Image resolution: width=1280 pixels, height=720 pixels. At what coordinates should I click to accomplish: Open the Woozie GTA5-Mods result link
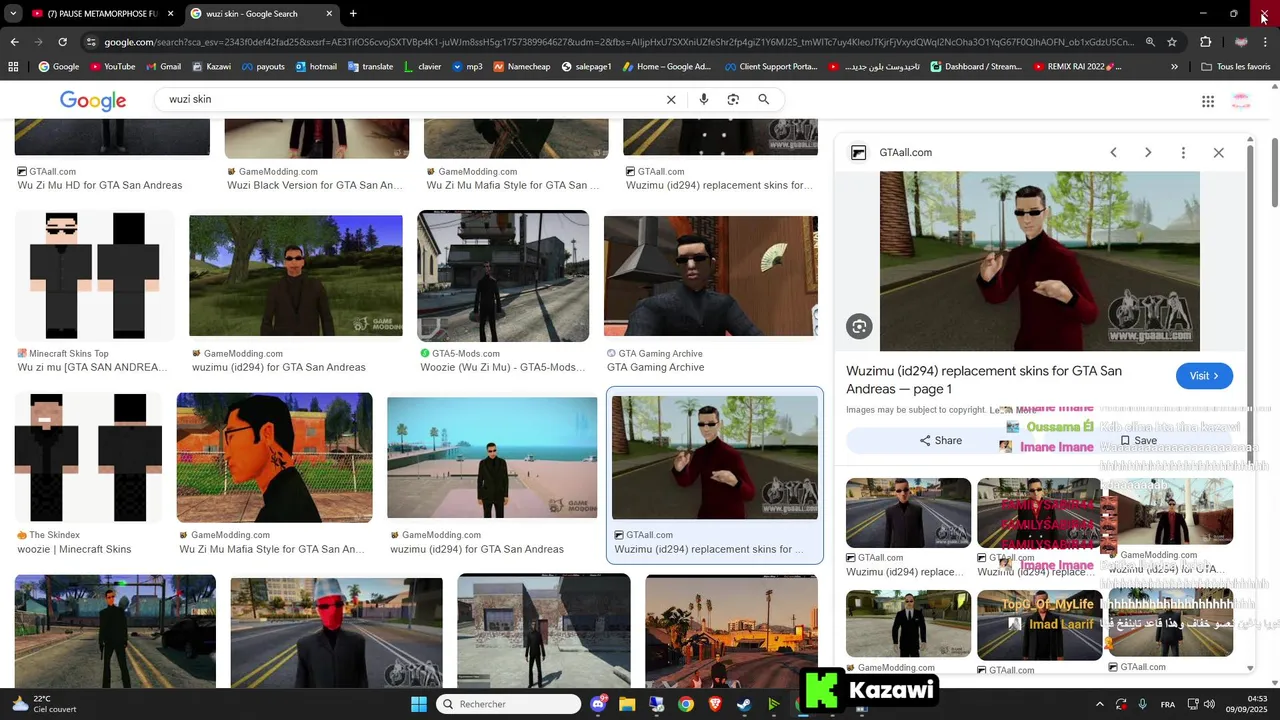[503, 367]
